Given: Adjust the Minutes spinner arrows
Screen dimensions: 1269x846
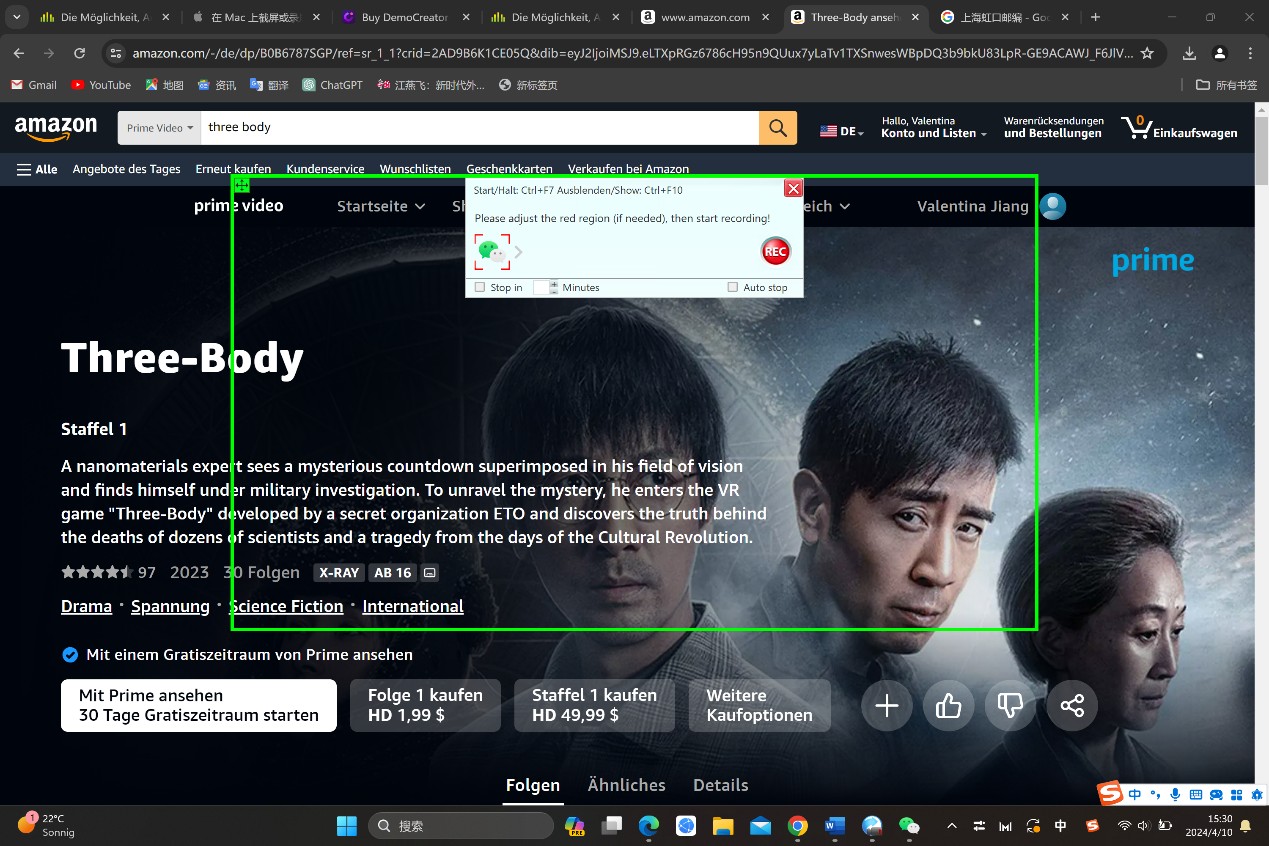Looking at the screenshot, I should [554, 287].
